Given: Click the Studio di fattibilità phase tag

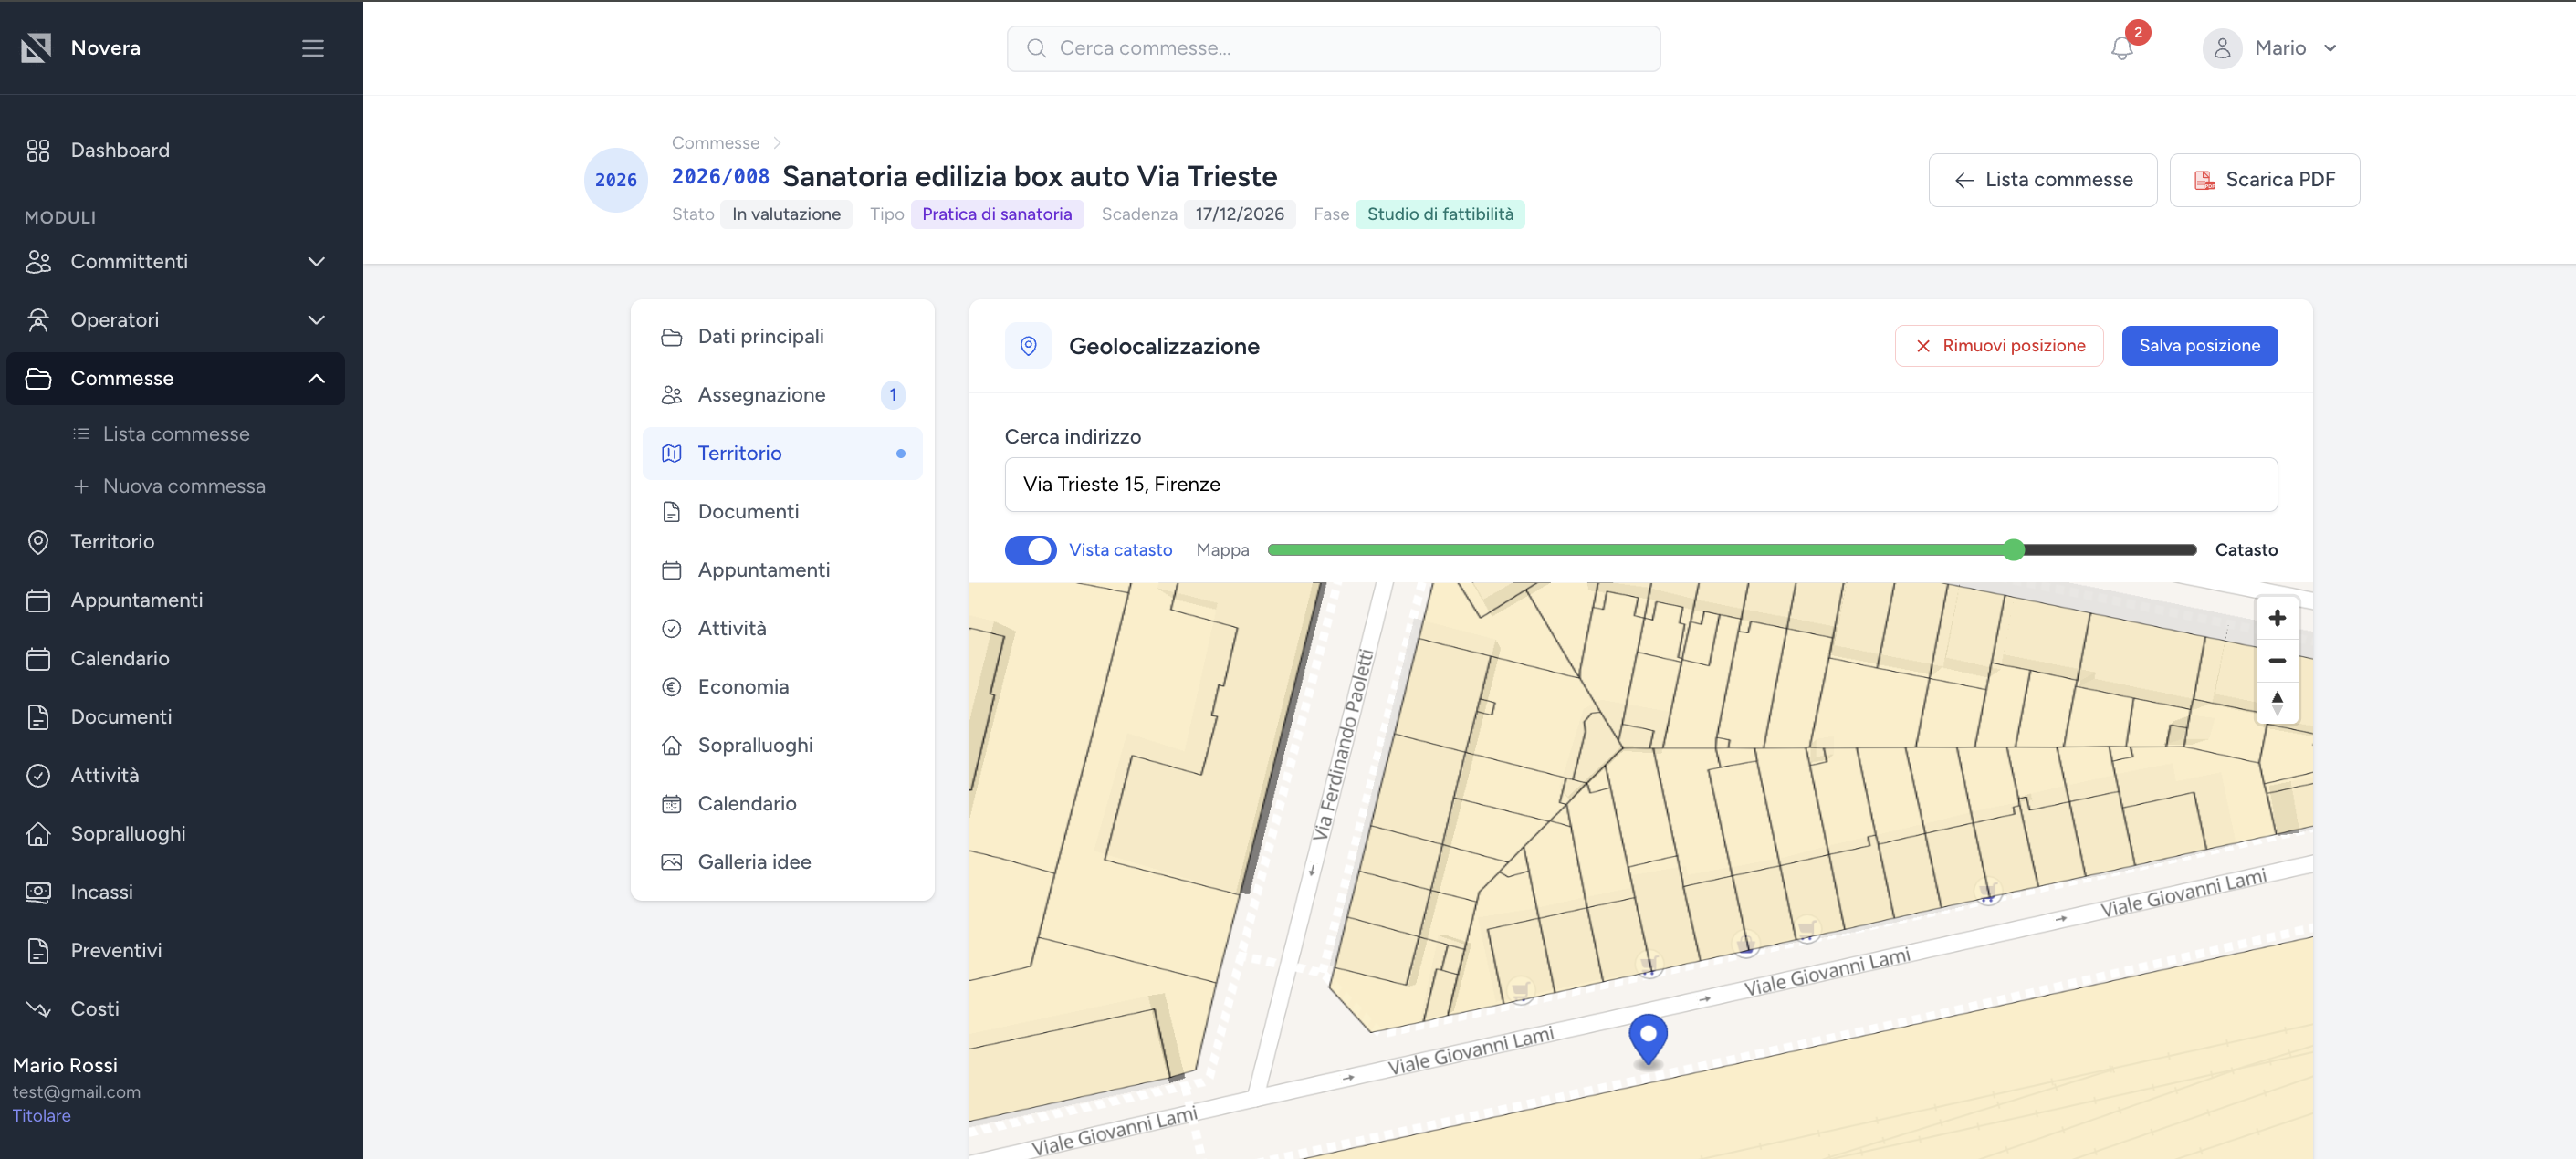Looking at the screenshot, I should pyautogui.click(x=1439, y=214).
